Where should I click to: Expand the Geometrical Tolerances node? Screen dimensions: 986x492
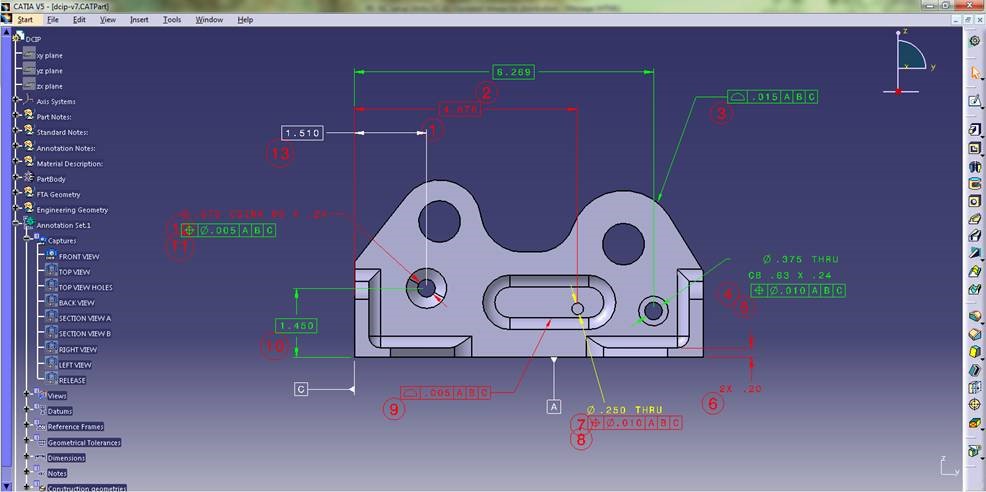click(27, 442)
